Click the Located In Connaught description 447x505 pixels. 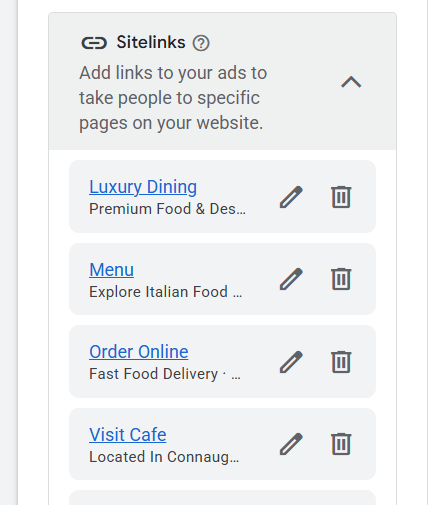(164, 457)
